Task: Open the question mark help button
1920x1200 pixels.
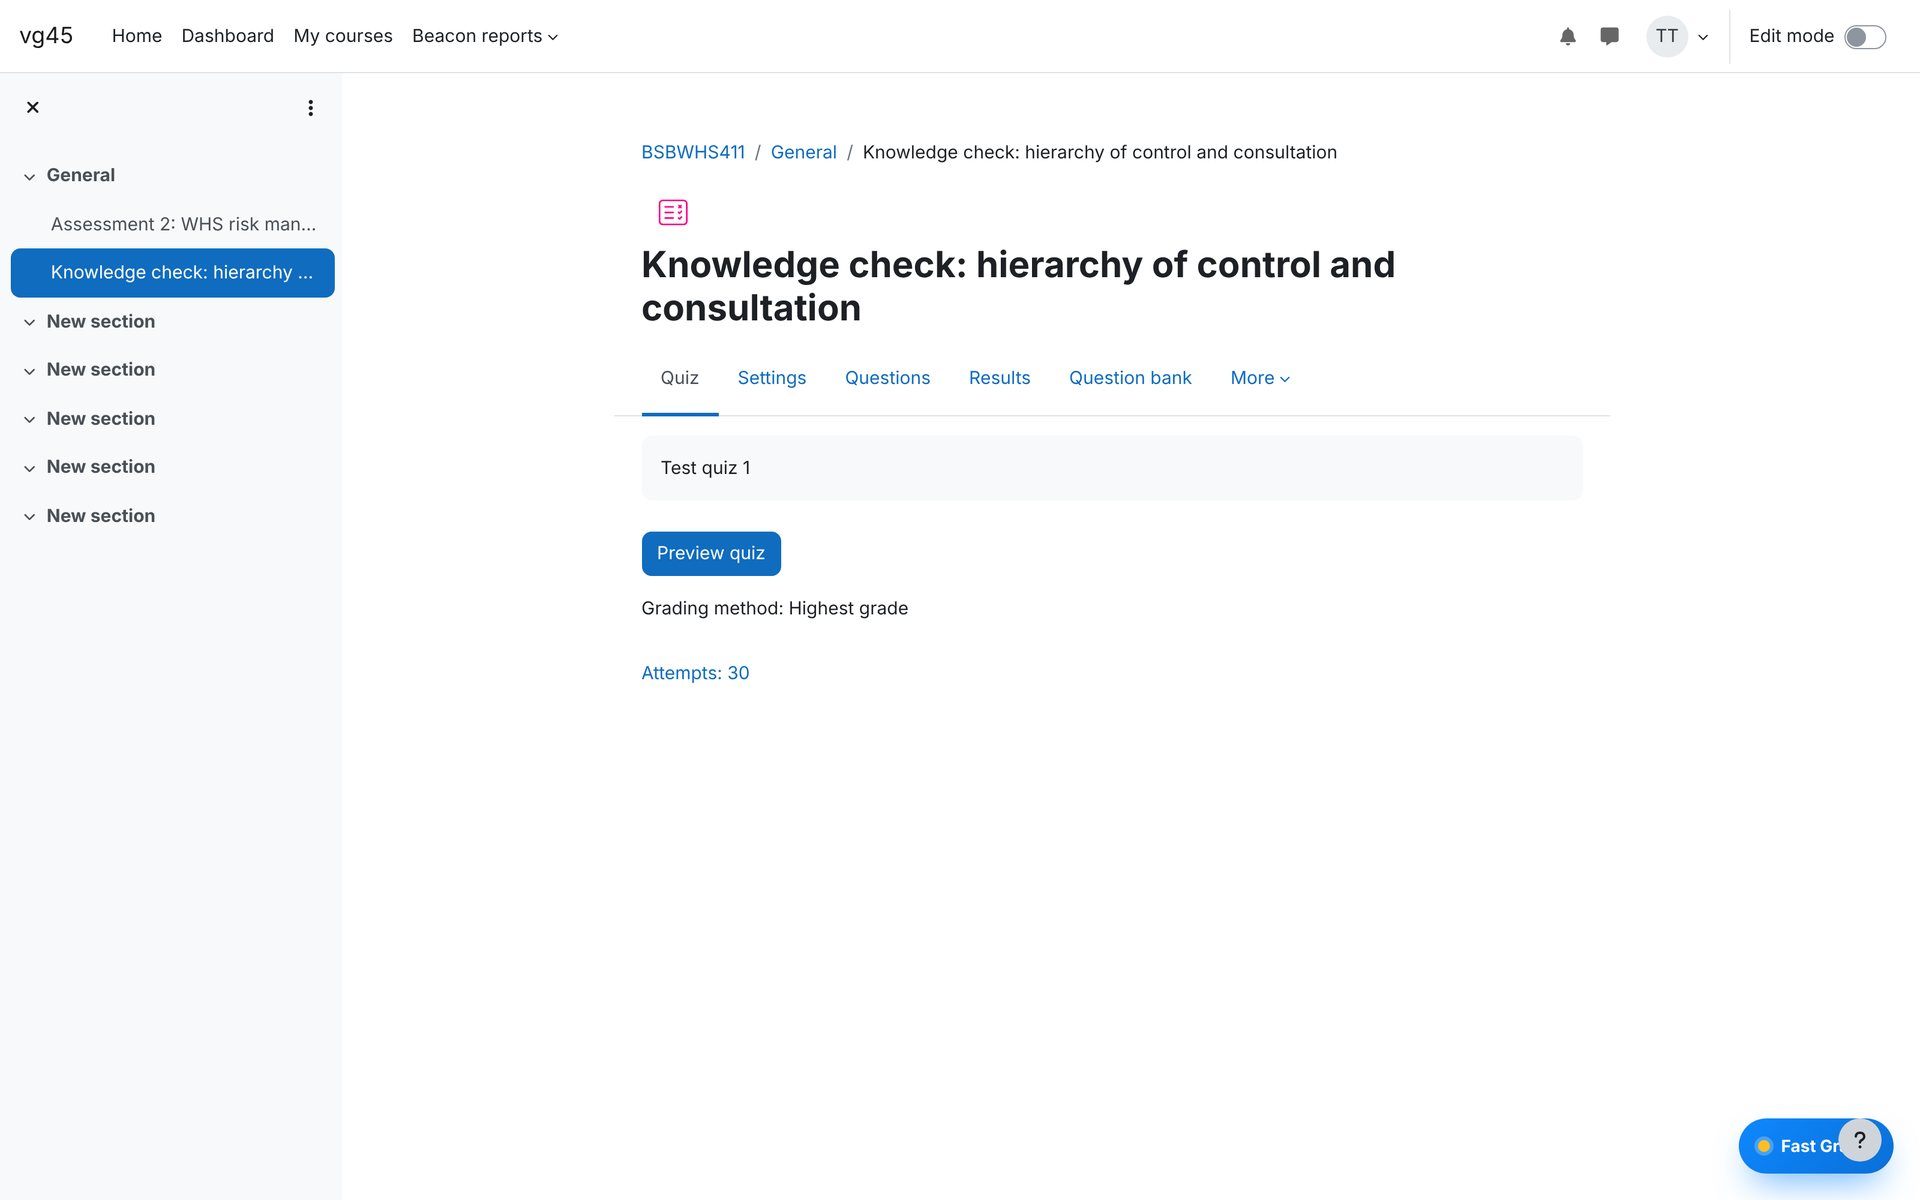Action: [1859, 1140]
